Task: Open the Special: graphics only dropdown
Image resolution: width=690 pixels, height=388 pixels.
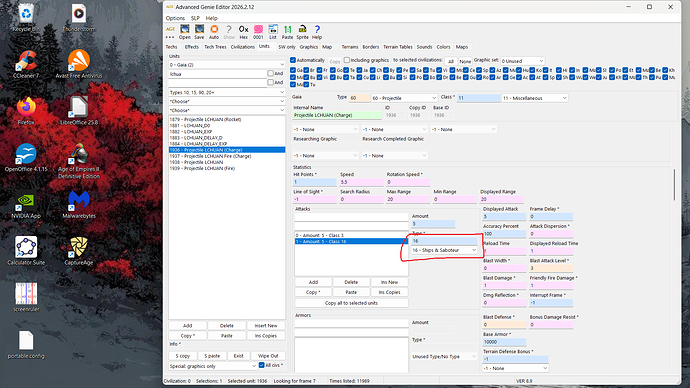Action: 213,366
